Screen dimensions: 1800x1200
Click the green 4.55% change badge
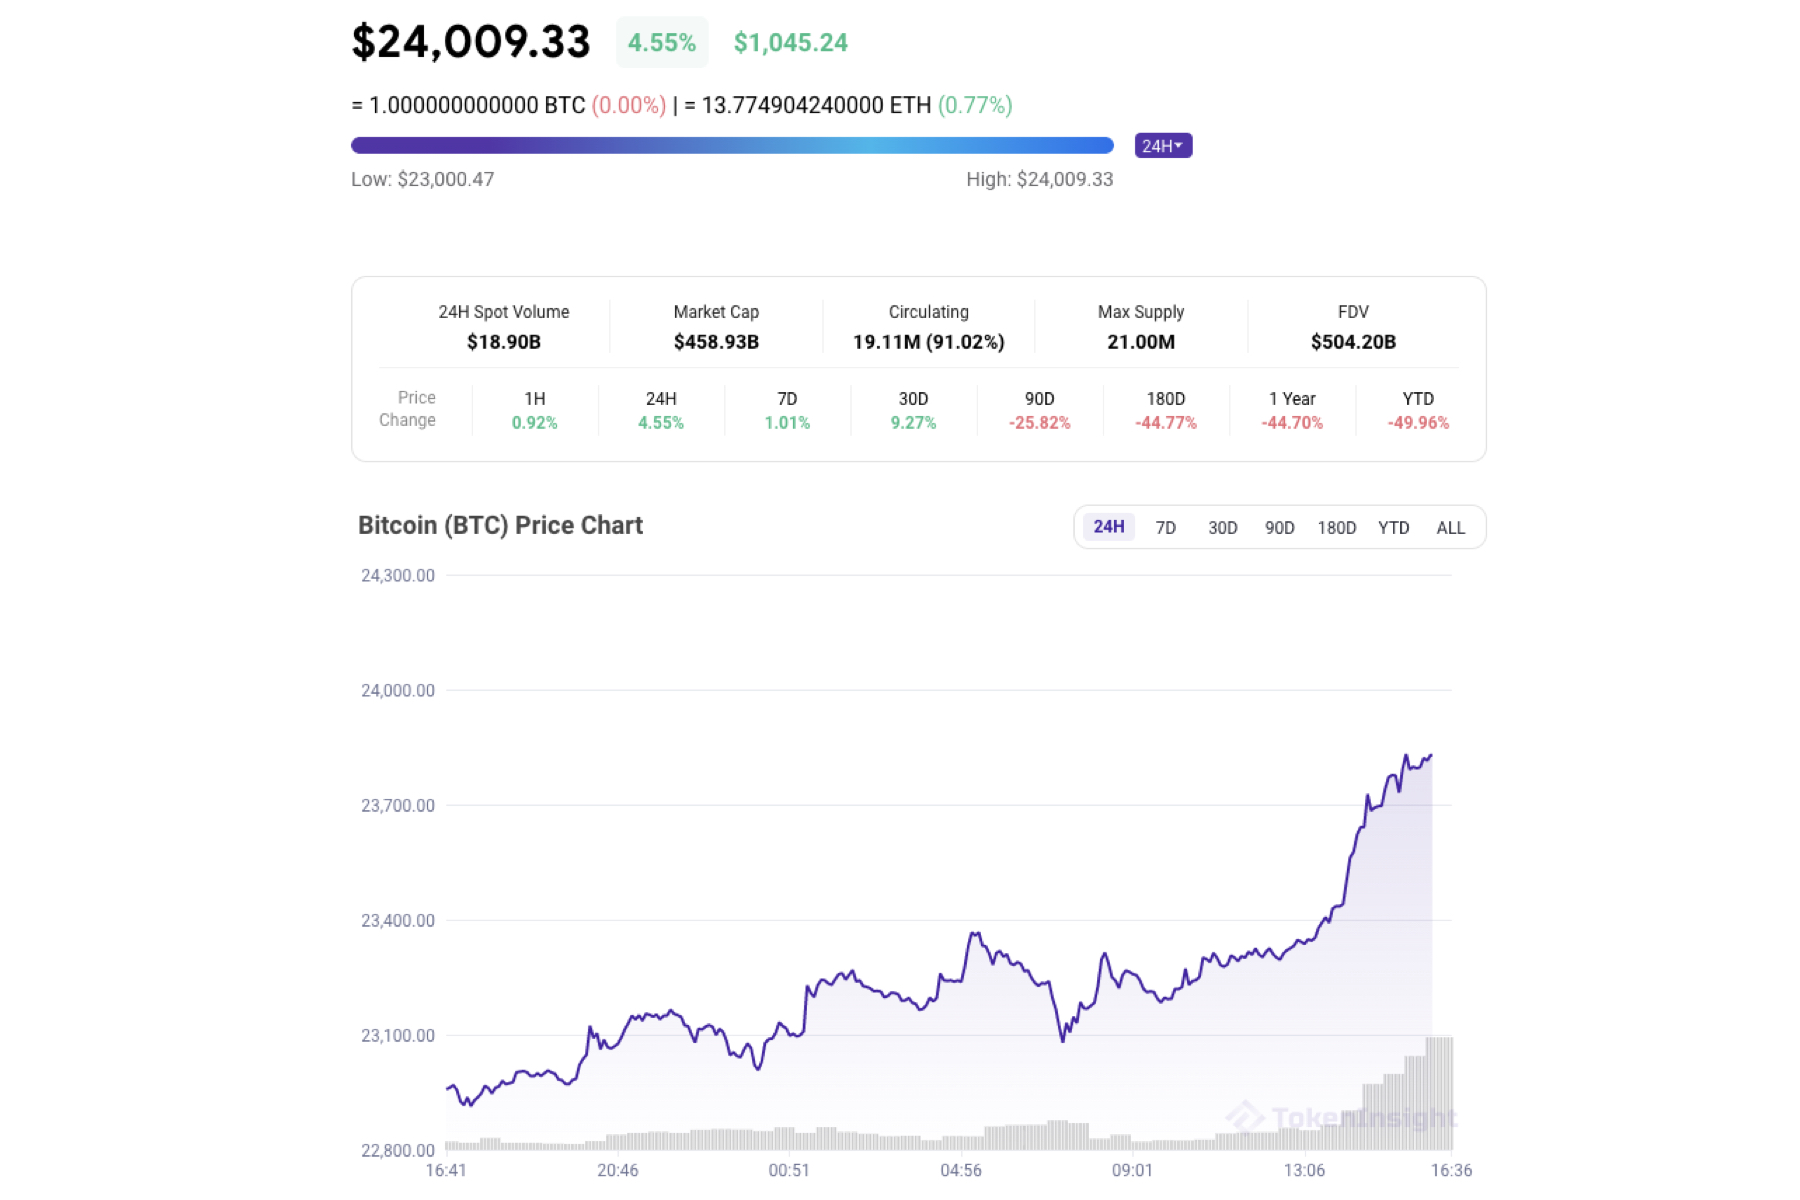pos(661,42)
